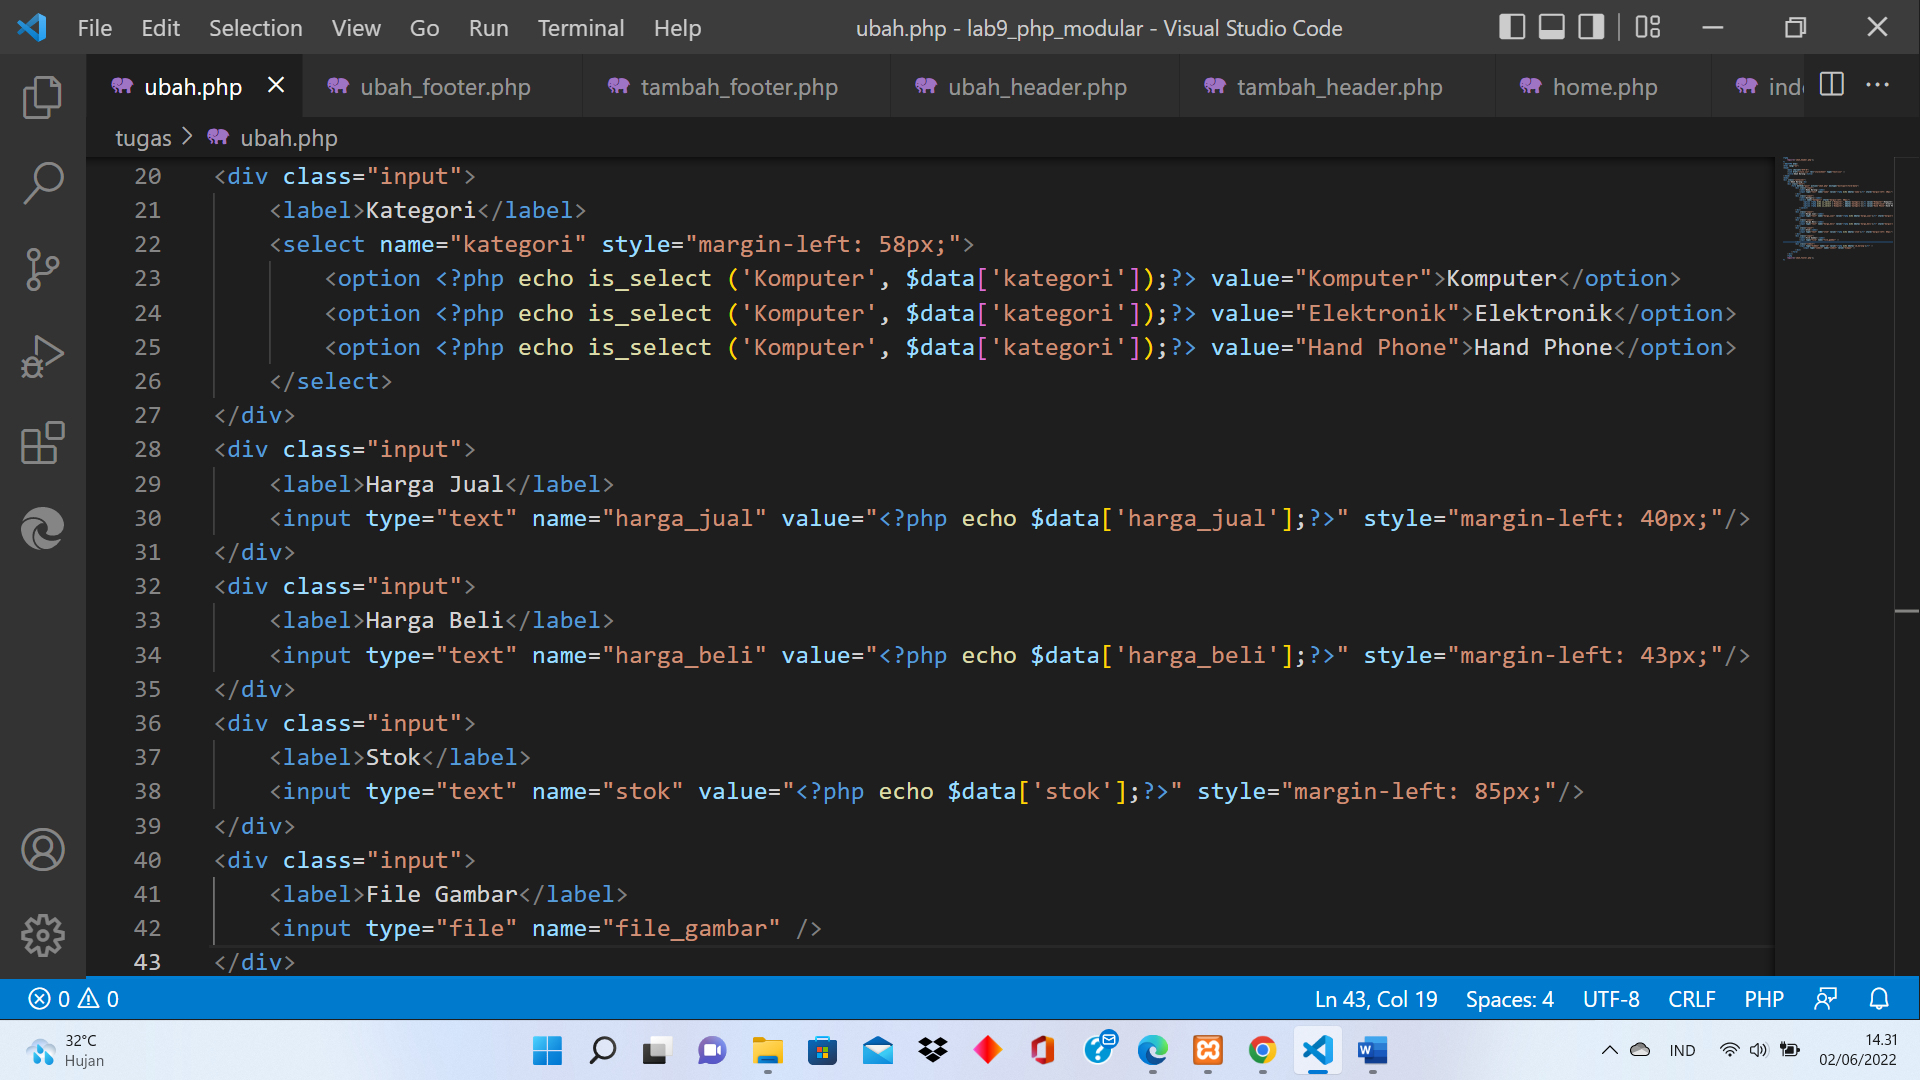This screenshot has height=1080, width=1920.
Task: Open the tugas breadcrumb dropdown
Action: tap(143, 137)
